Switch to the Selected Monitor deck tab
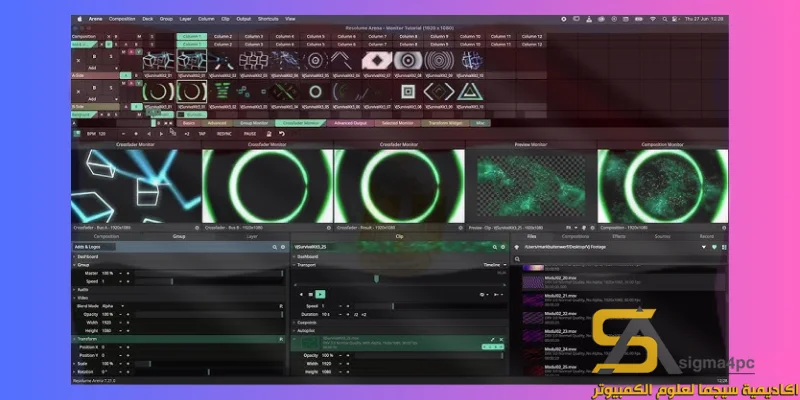 pyautogui.click(x=398, y=123)
